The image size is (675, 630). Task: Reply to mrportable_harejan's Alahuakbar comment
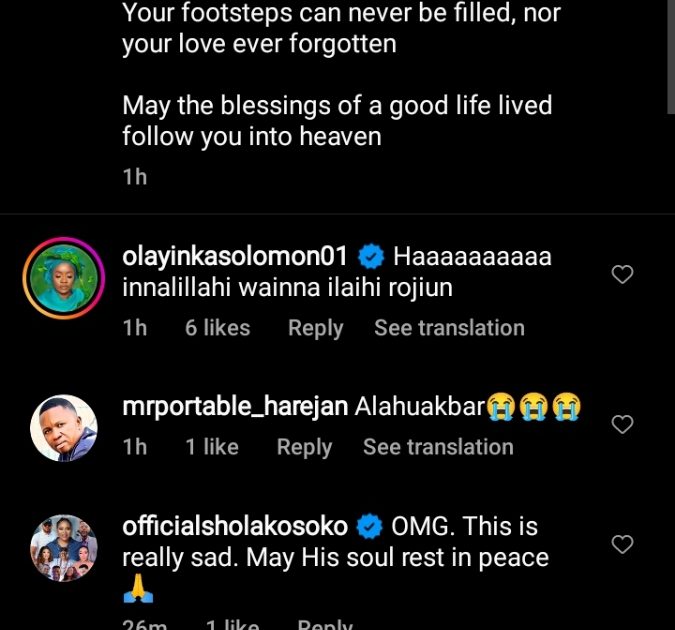[304, 447]
